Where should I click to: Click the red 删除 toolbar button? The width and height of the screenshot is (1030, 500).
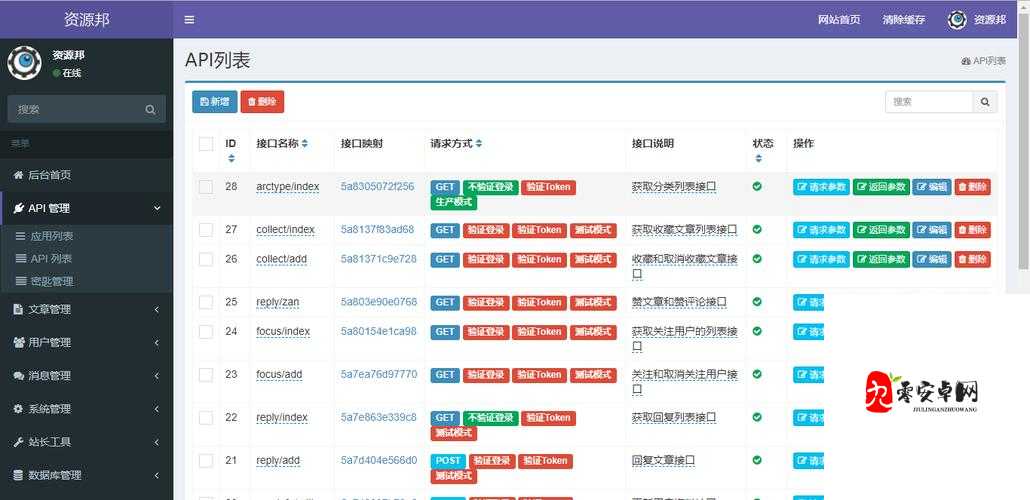point(262,102)
